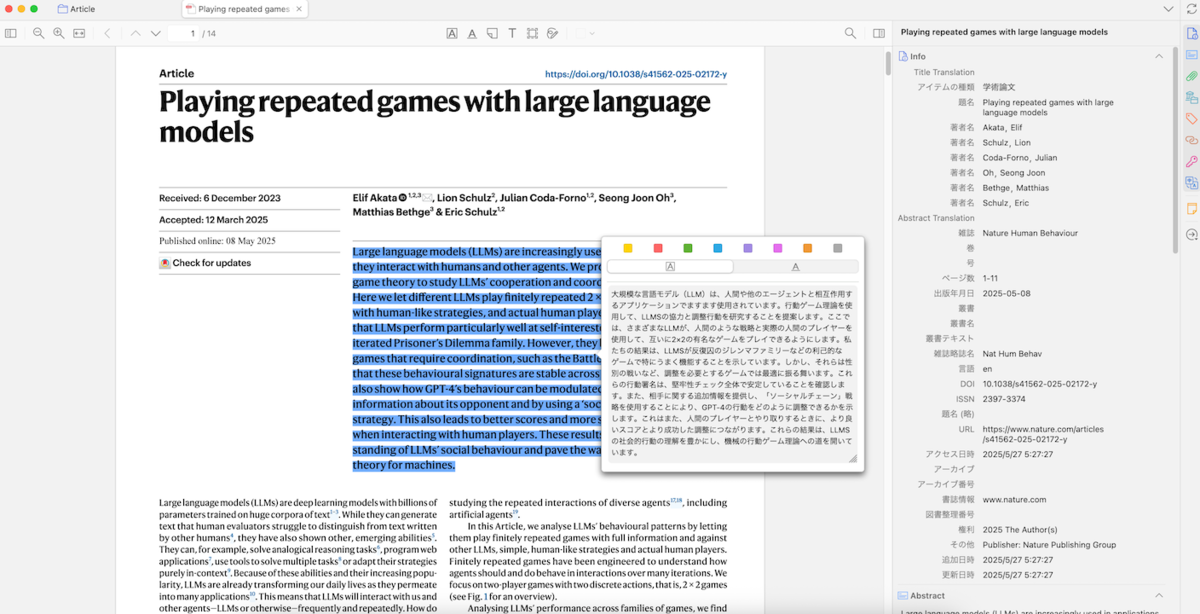Image resolution: width=1200 pixels, height=614 pixels.
Task: Switch to the Article library tab
Action: [78, 9]
